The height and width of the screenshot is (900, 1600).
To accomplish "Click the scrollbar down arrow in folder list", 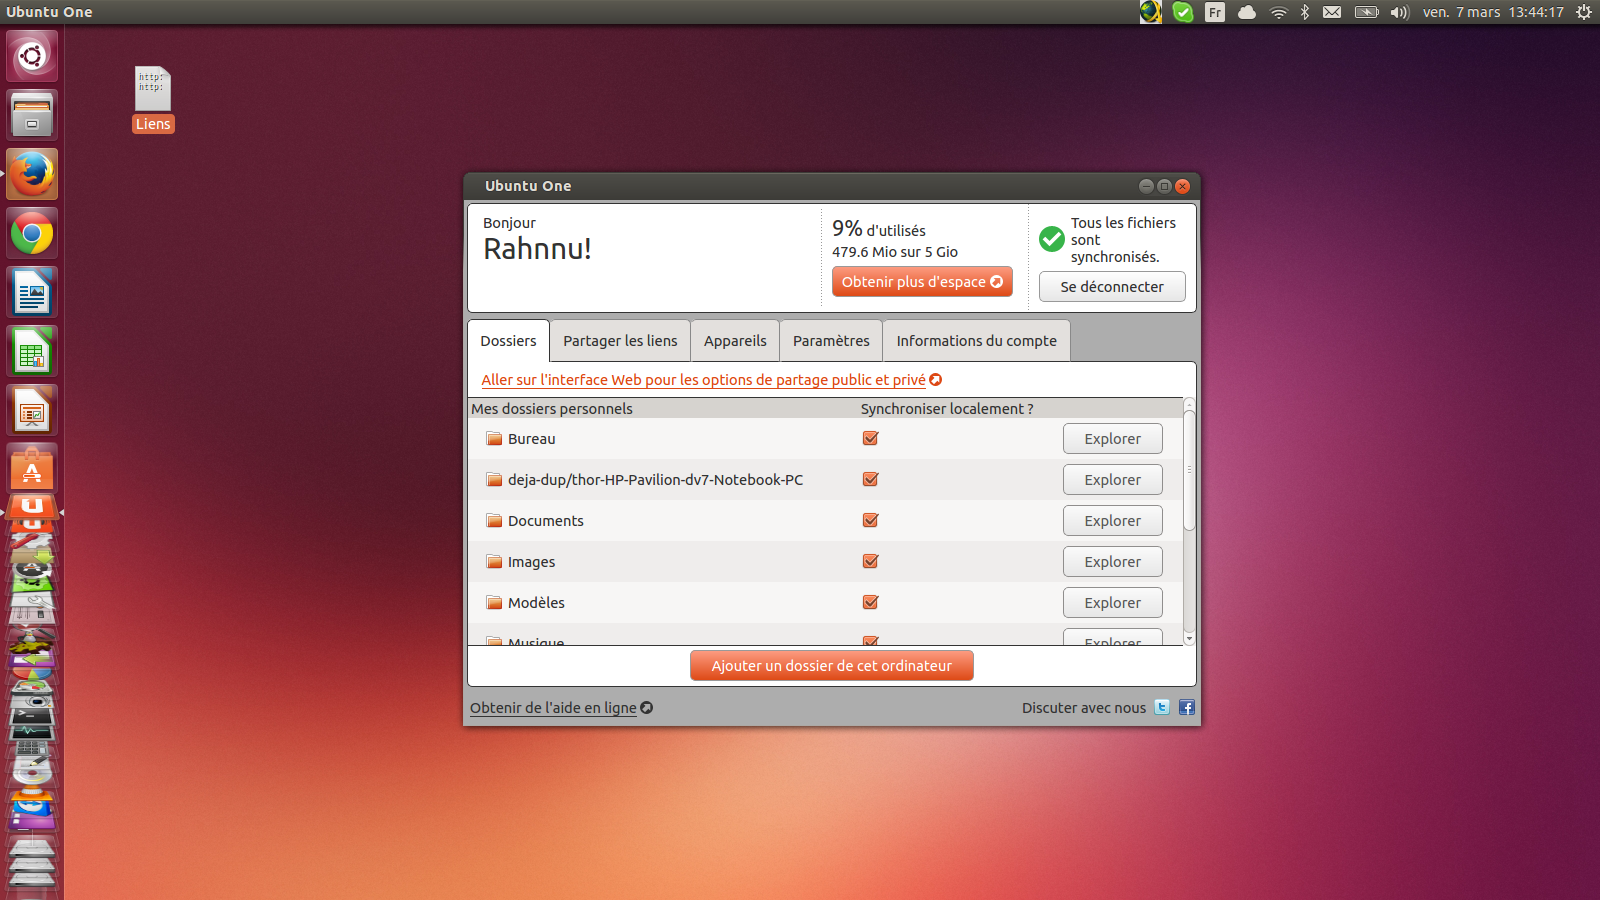I will [1189, 638].
